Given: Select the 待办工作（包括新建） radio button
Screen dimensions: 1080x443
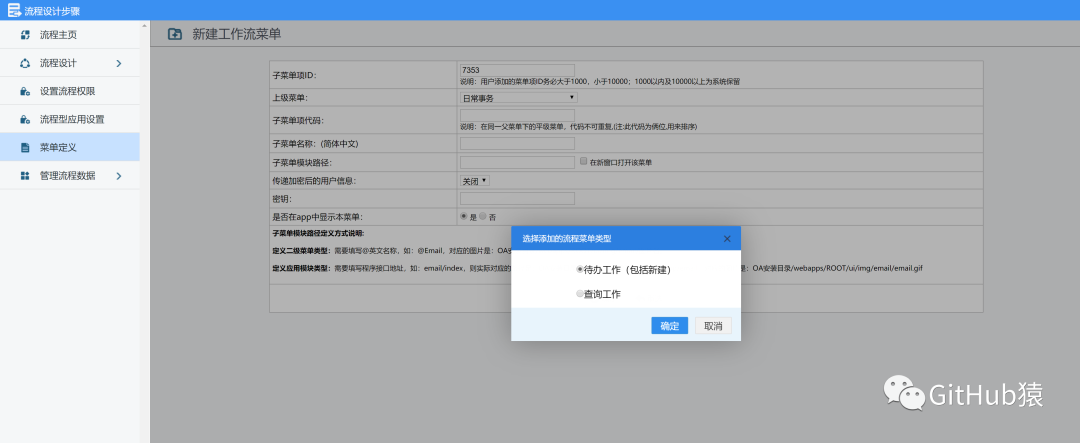Looking at the screenshot, I should click(580, 270).
